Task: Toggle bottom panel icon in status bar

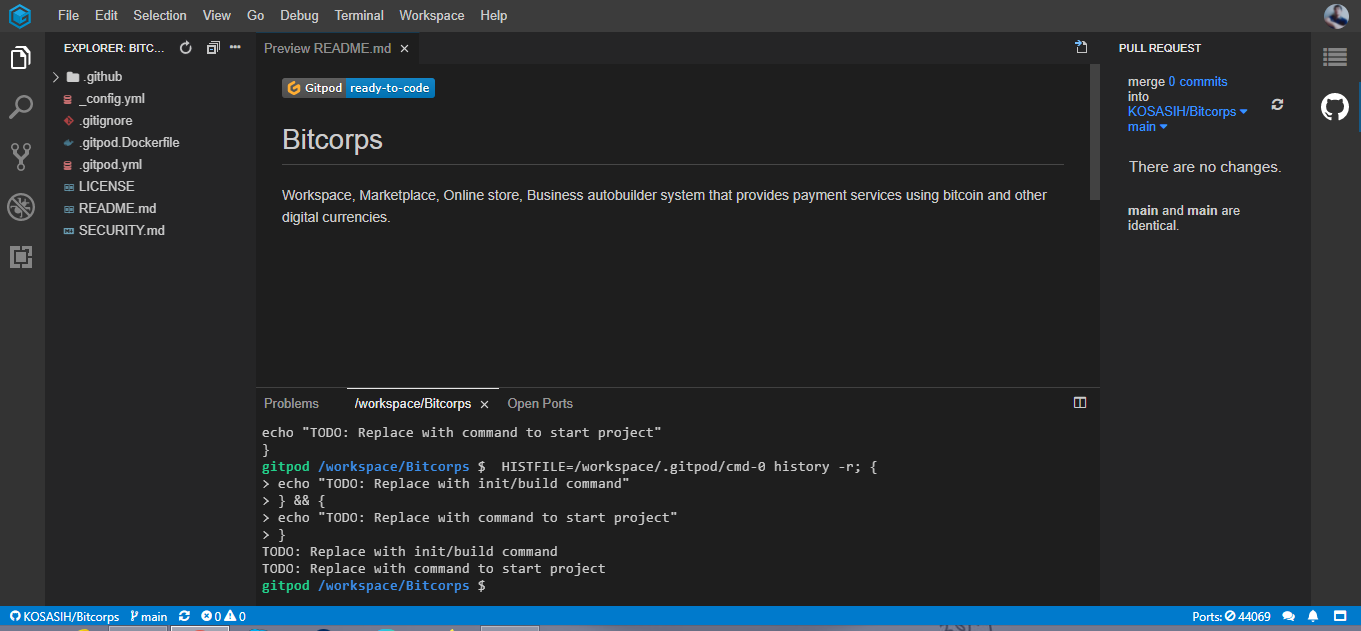Action: [x=1340, y=617]
